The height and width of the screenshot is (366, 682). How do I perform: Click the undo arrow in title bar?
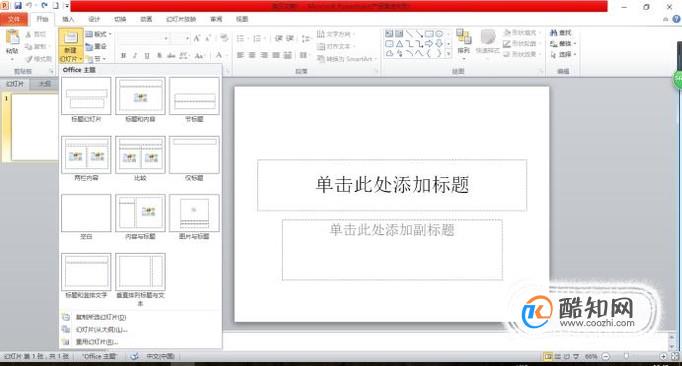[x=30, y=6]
